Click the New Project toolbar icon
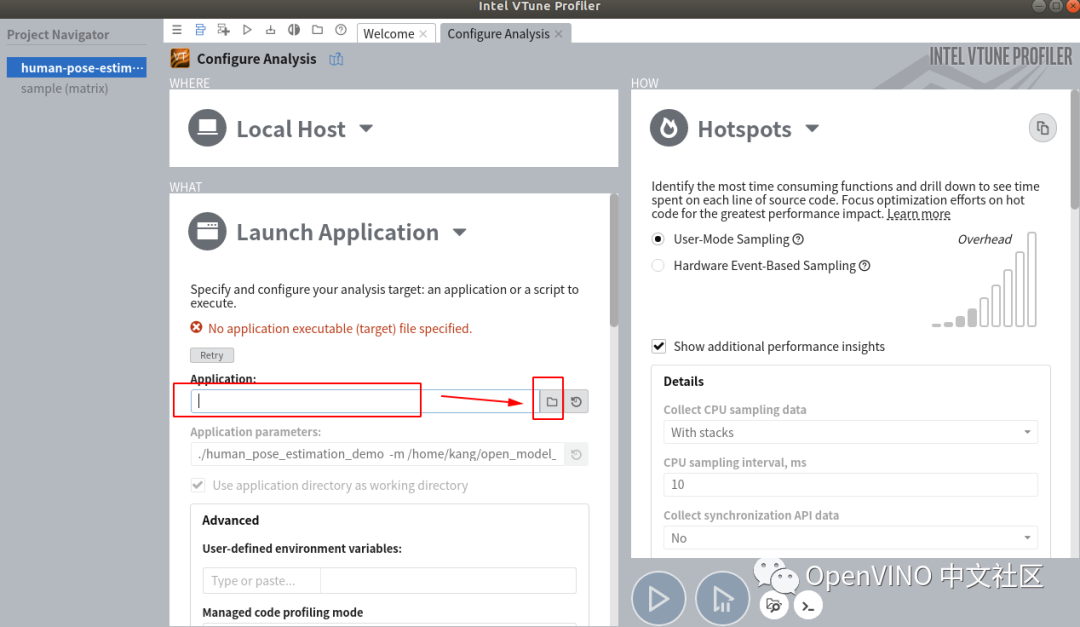Viewport: 1080px width, 627px height. (200, 30)
